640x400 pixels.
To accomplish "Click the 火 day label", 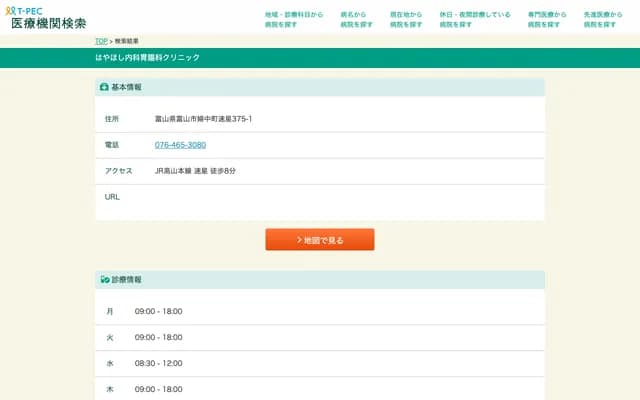I will click(x=110, y=338).
